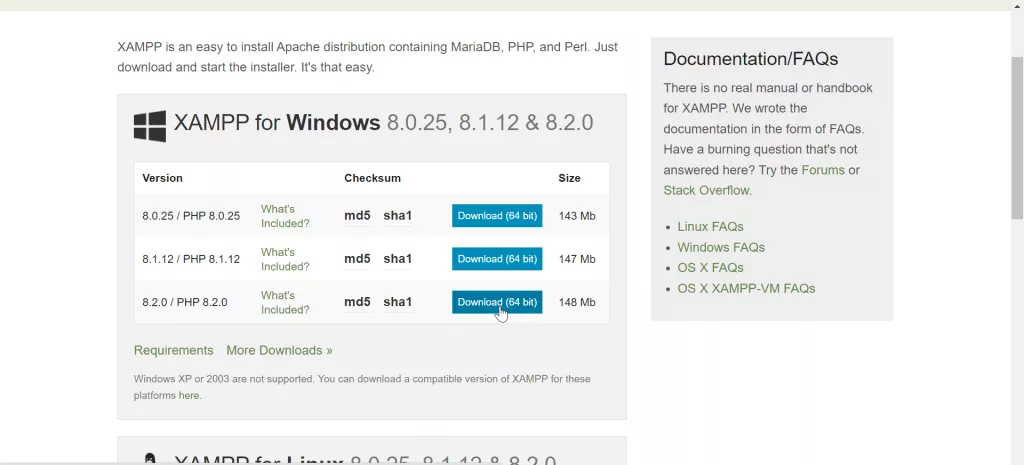Download XAMPP 8.1.12 64 bit
1024x465 pixels.
497,259
